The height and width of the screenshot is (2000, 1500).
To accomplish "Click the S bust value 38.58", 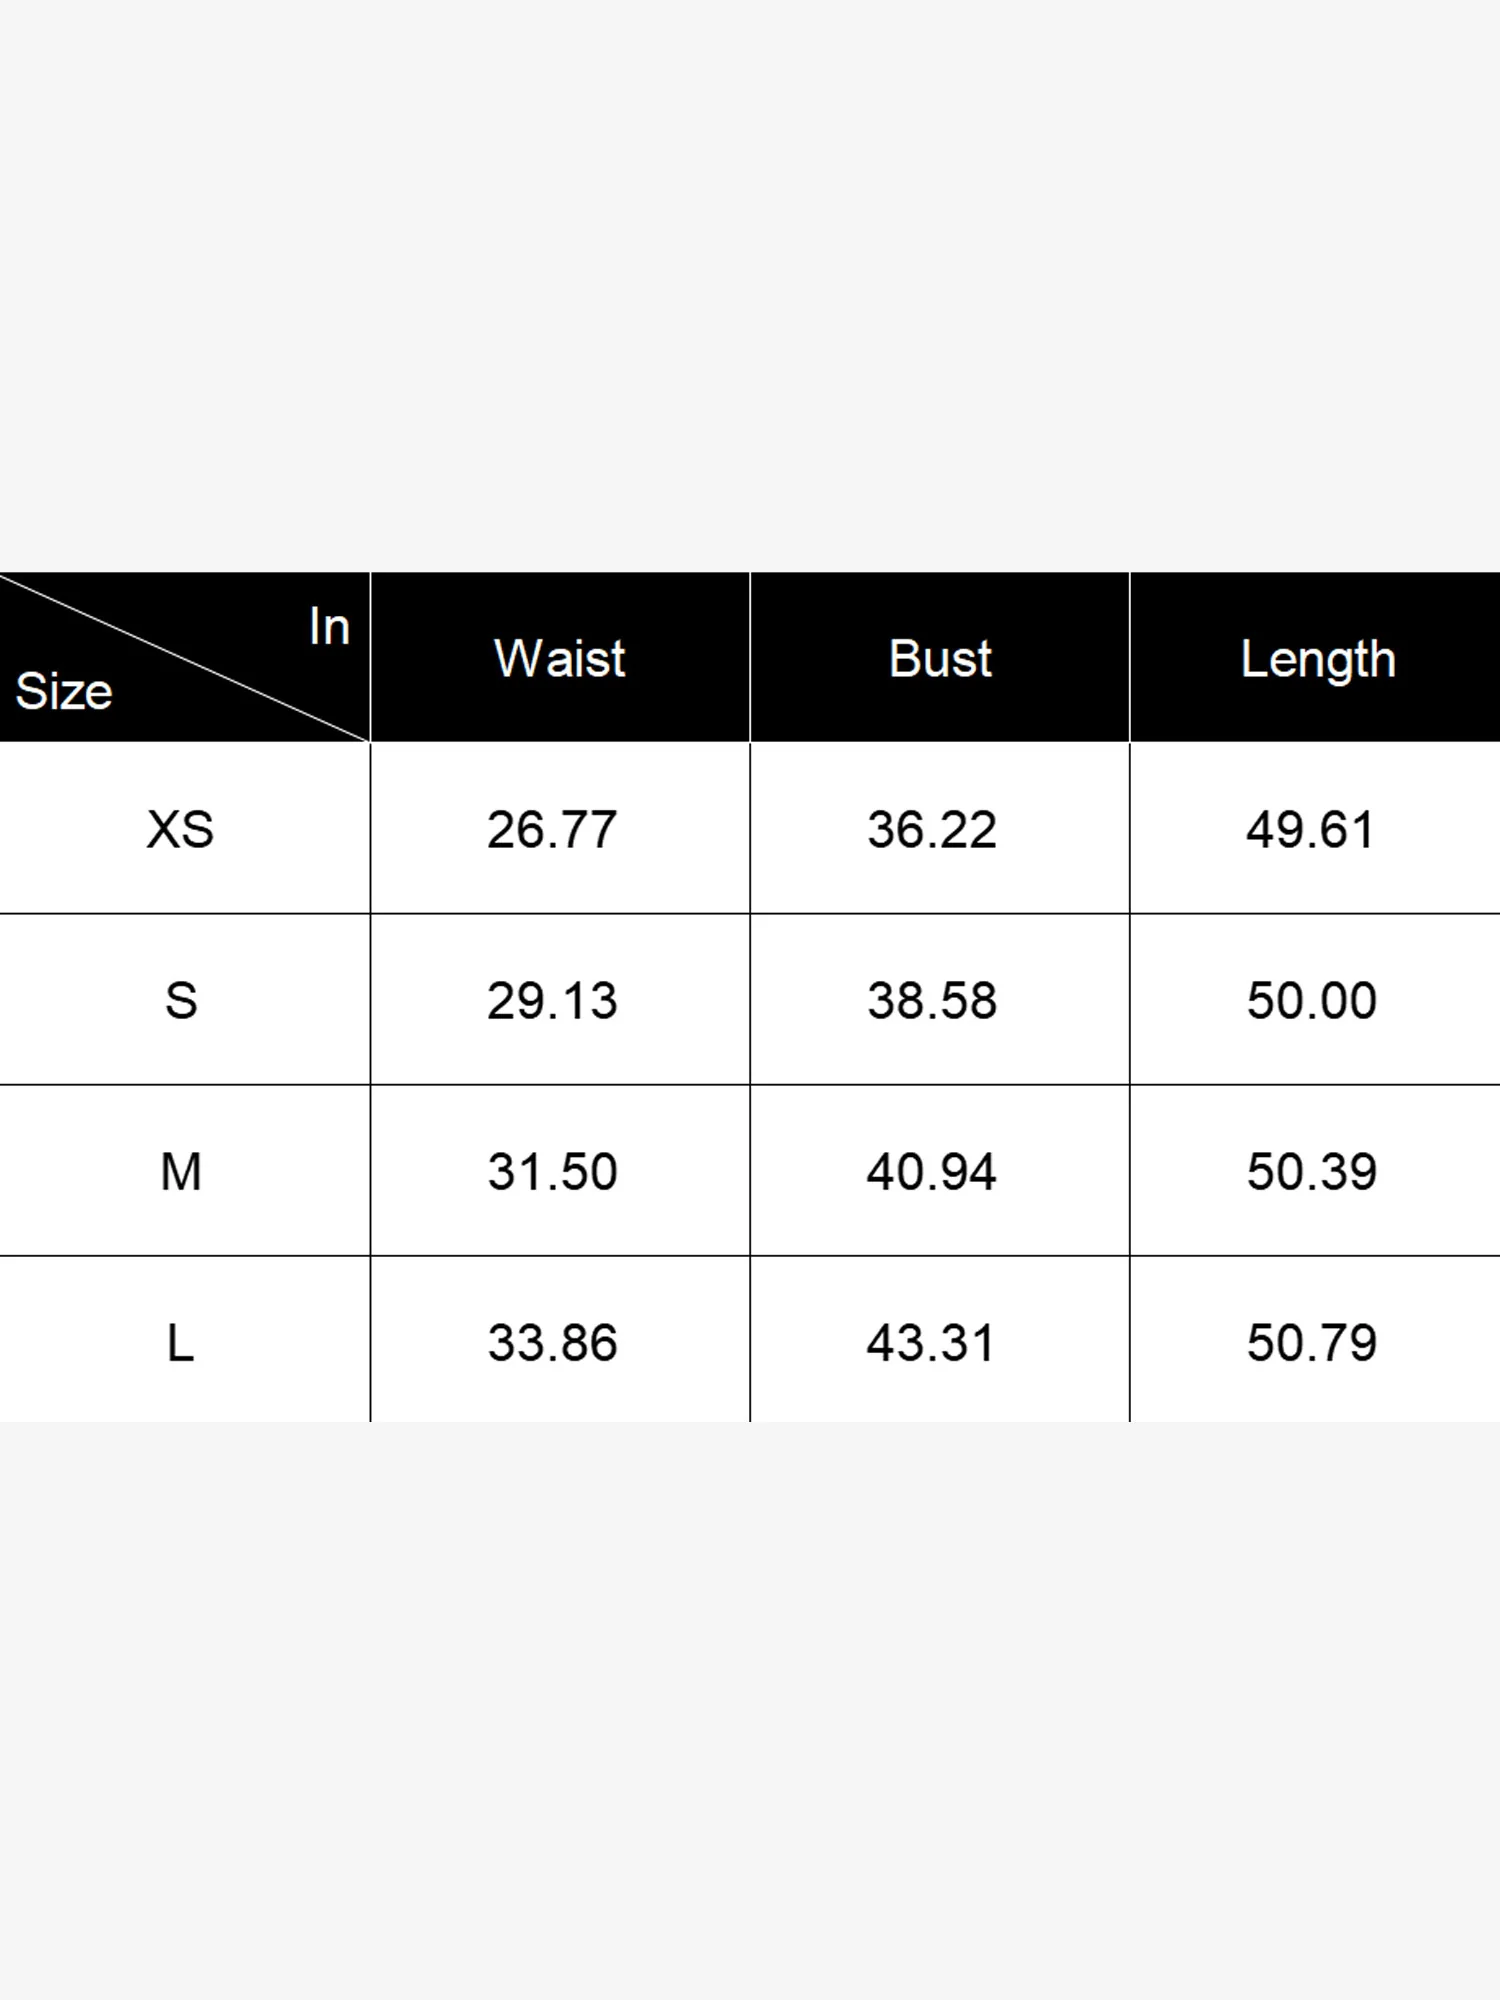I will pyautogui.click(x=932, y=1000).
